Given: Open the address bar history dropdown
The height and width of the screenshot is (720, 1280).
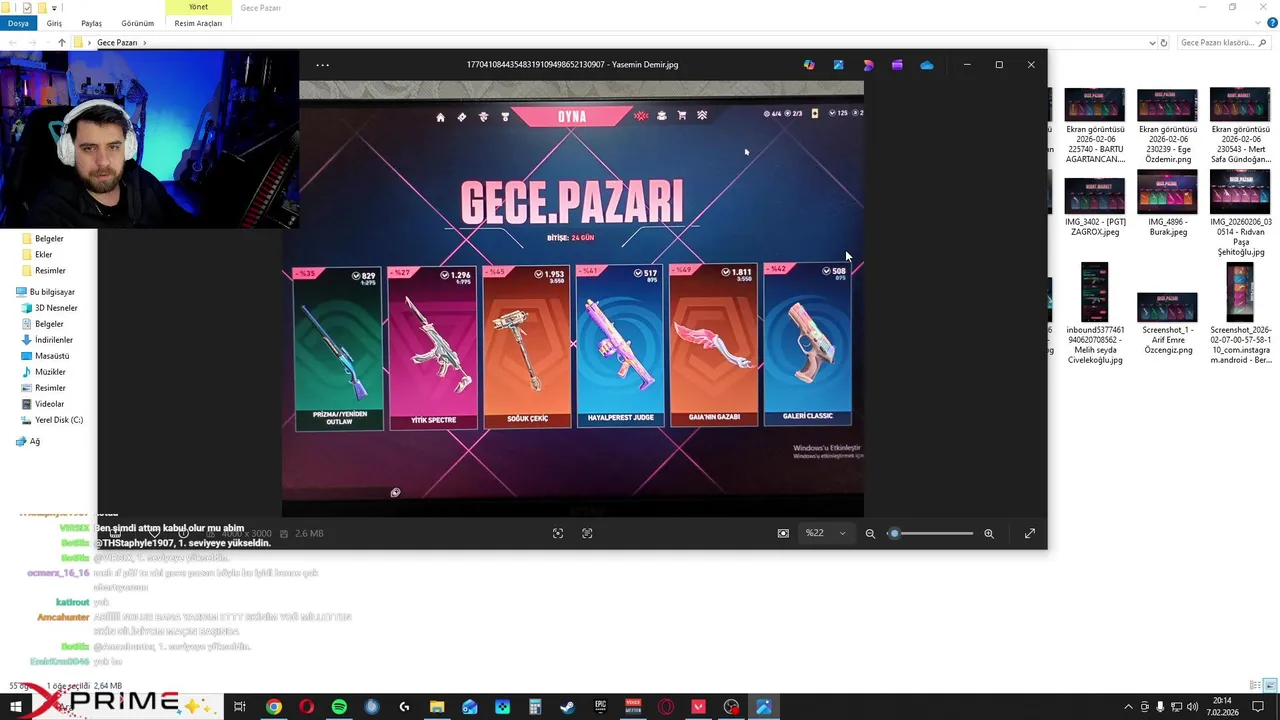Looking at the screenshot, I should pos(1152,43).
